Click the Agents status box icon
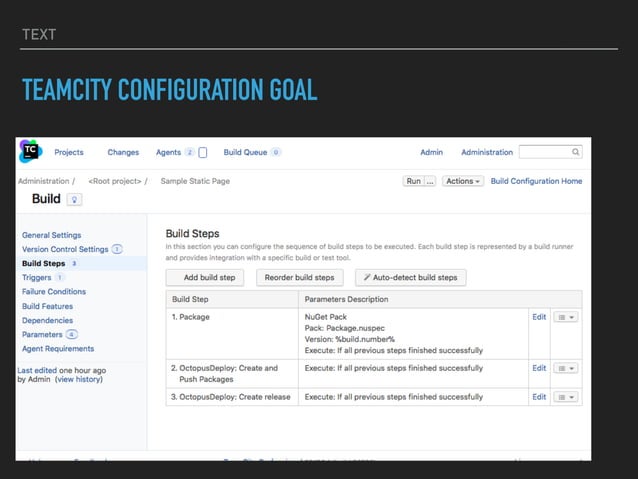This screenshot has height=479, width=638. point(203,153)
